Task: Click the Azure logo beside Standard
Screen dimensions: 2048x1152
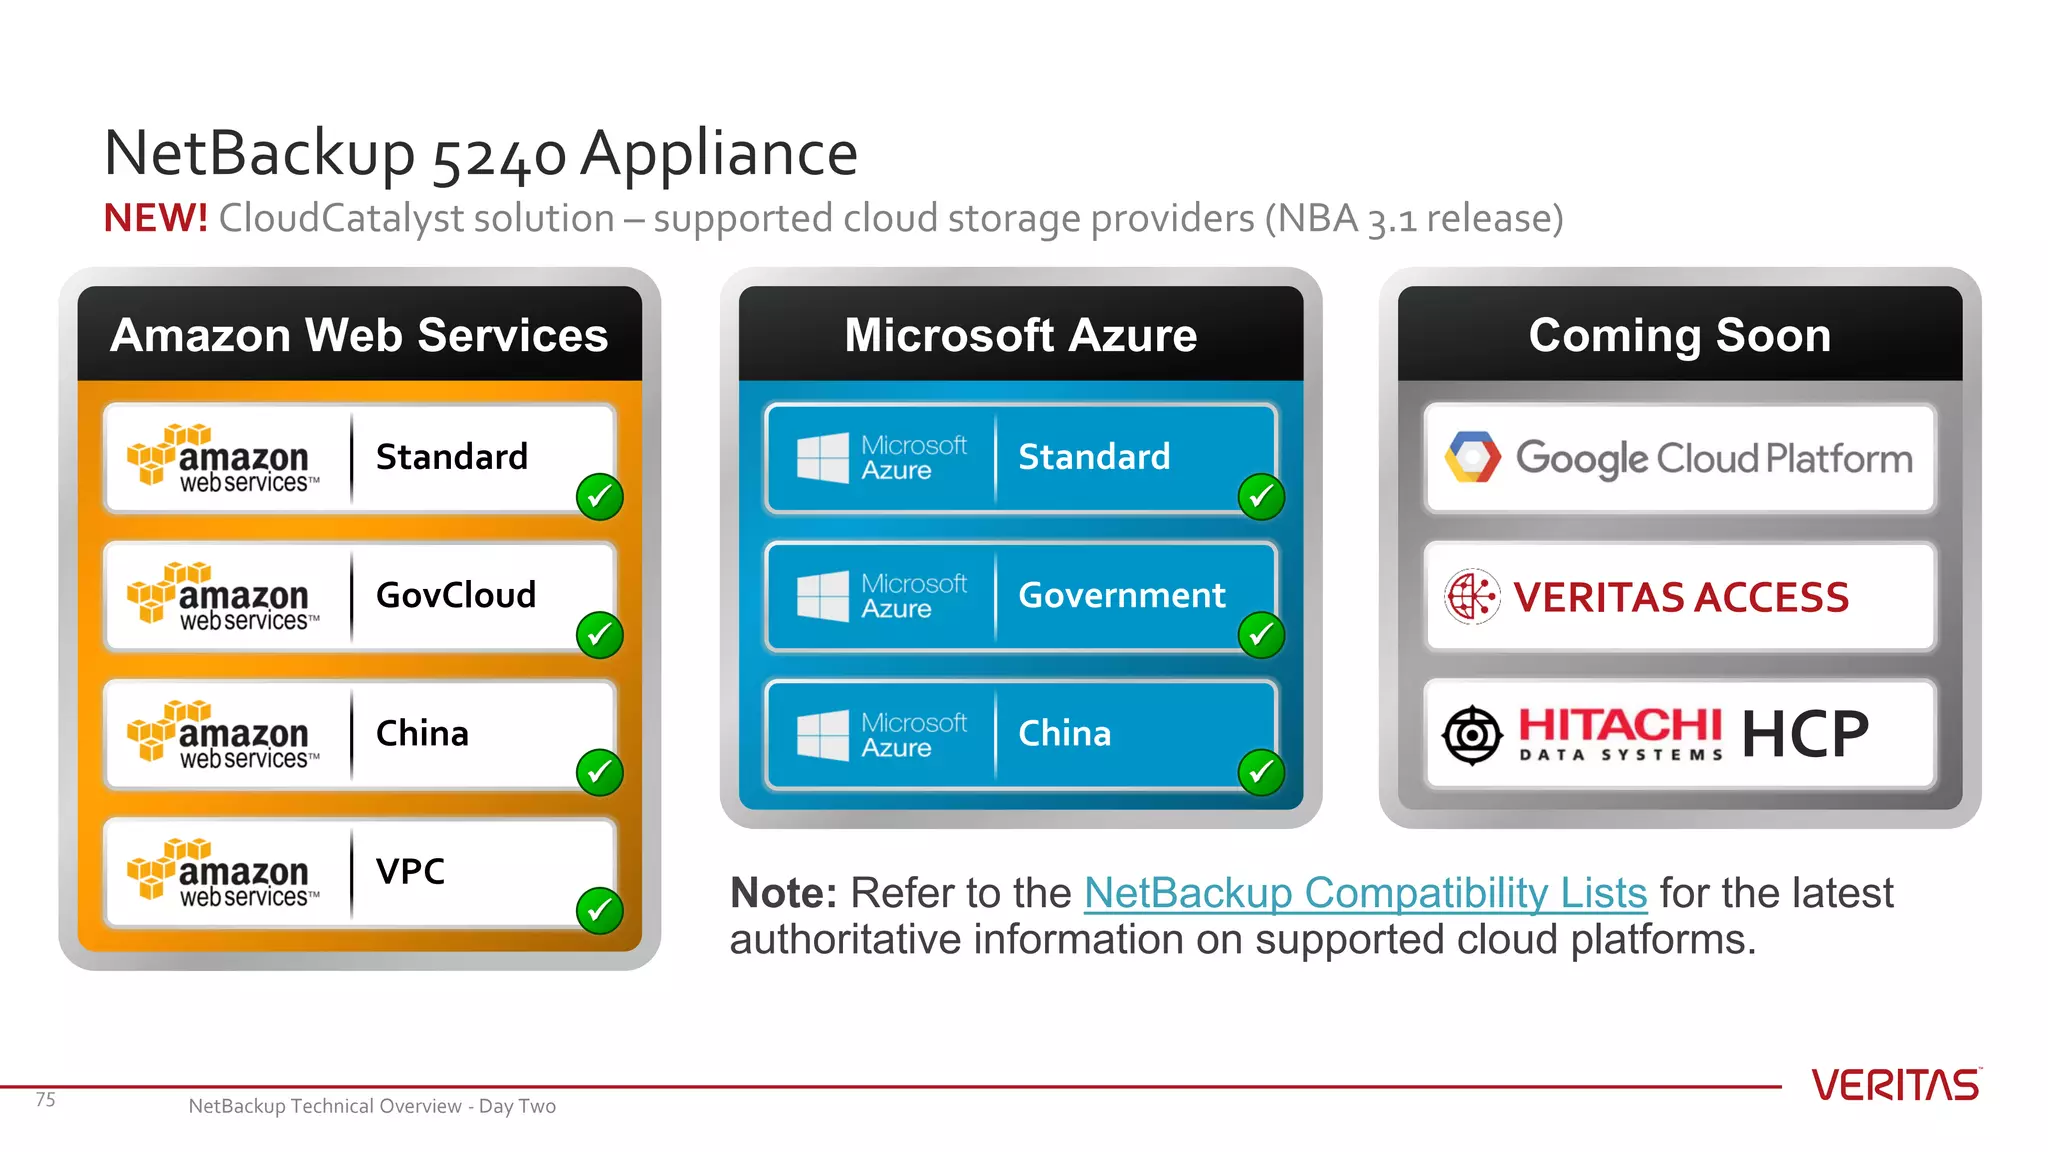Action: pos(882,458)
